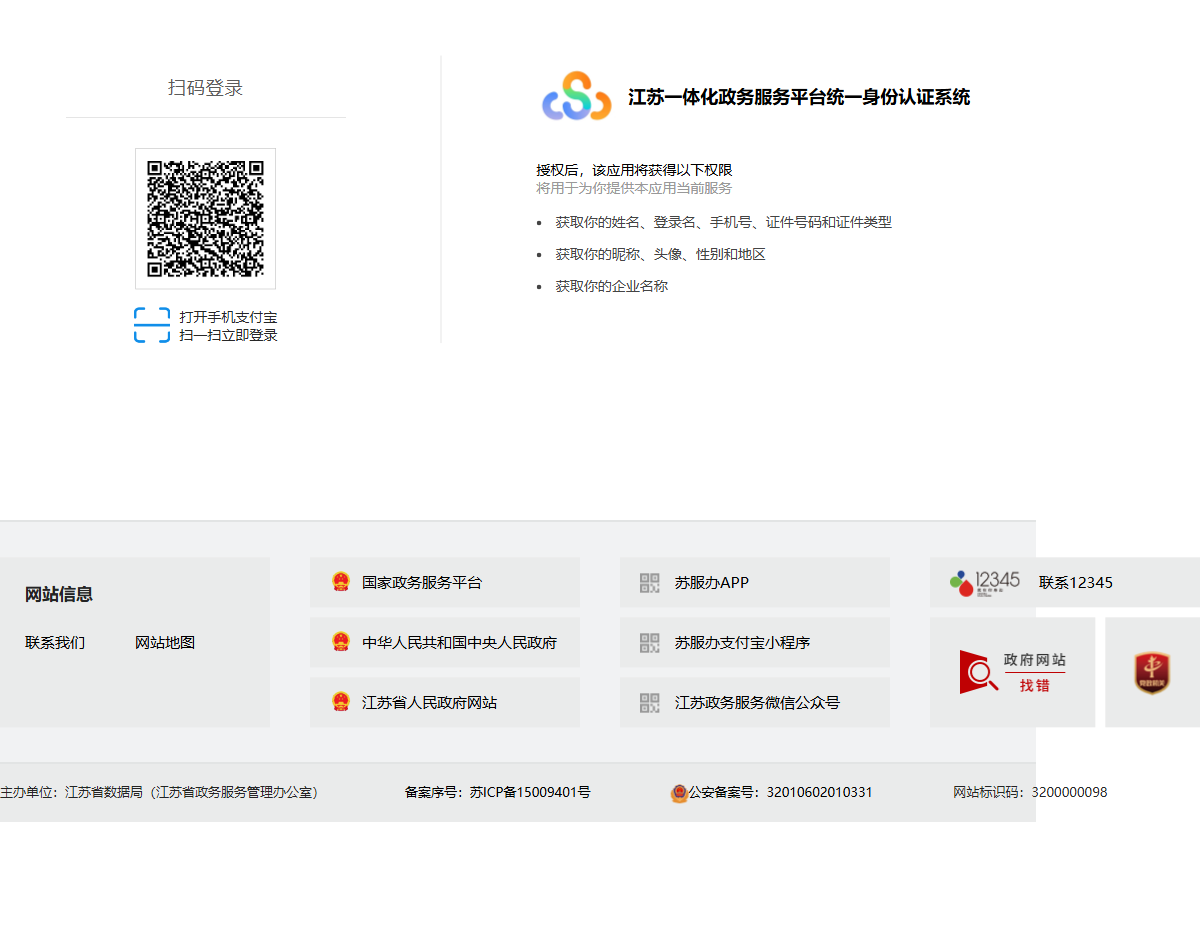This screenshot has width=1200, height=938.
Task: Click permission 获取你的企业名称
Action: pyautogui.click(x=612, y=286)
